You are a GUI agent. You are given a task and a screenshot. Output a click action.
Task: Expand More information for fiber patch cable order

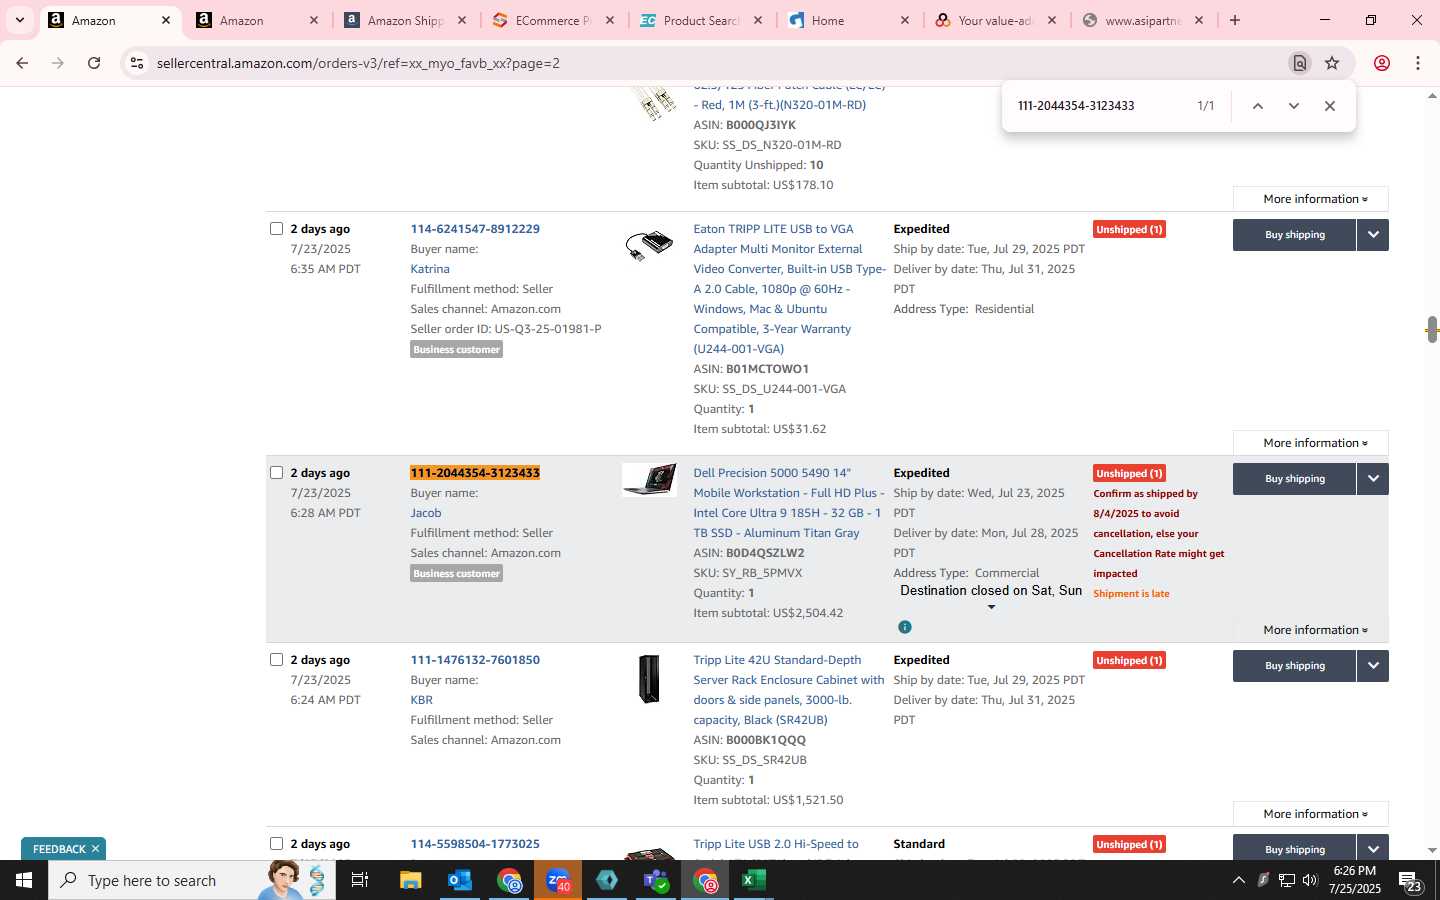(x=1310, y=199)
